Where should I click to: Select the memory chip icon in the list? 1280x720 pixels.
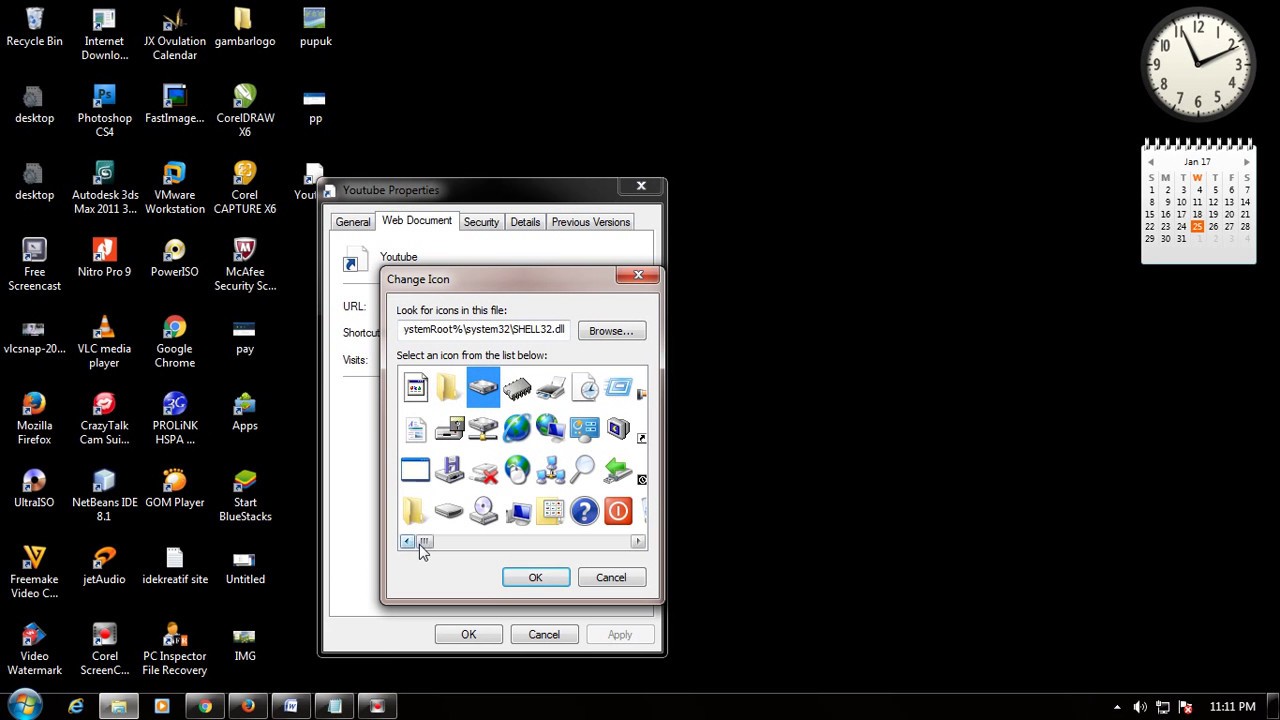(x=517, y=387)
